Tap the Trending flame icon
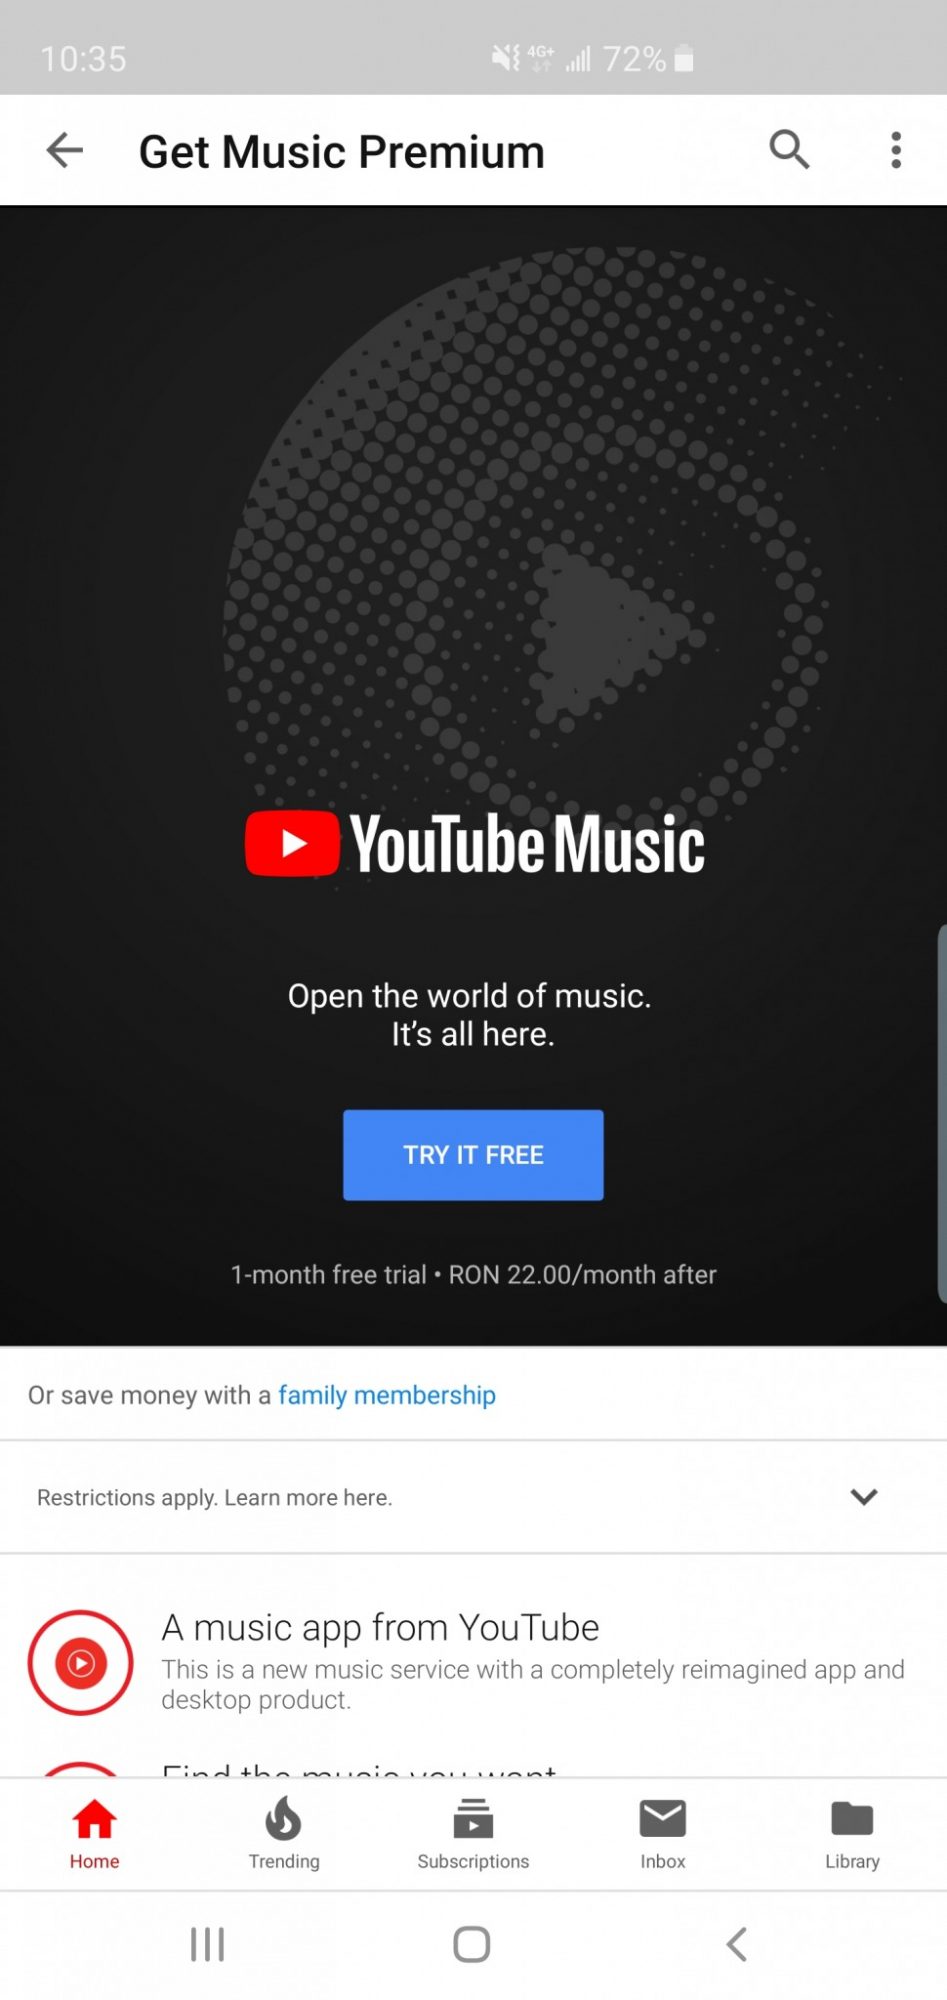 [284, 1818]
